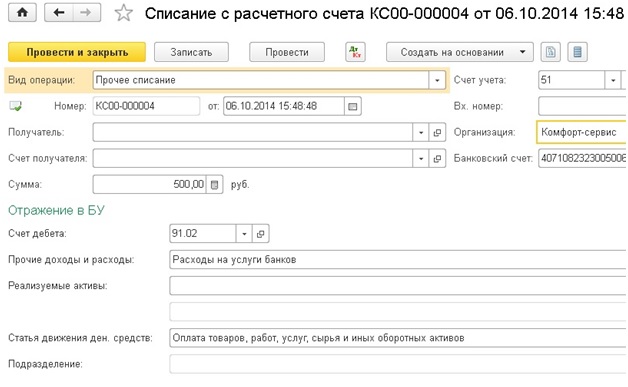Viewport: 628px width, 387px height.
Task: Click document posted status icon near Номер
Action: pyautogui.click(x=15, y=106)
